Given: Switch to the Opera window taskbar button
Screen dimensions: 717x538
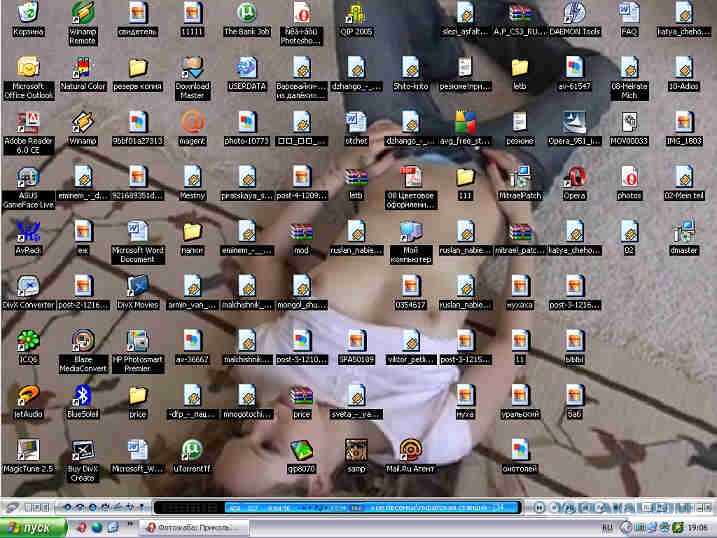Looking at the screenshot, I should click(194, 528).
